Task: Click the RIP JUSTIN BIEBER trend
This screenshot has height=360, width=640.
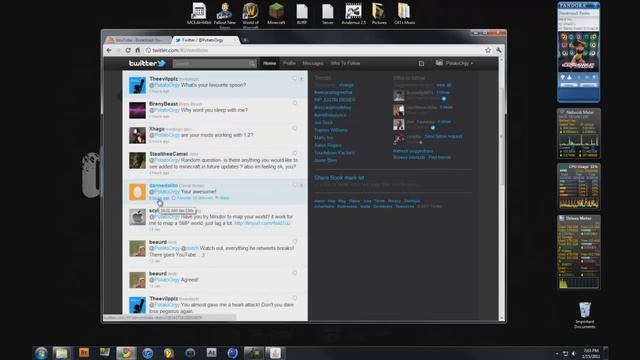Action: pos(335,100)
